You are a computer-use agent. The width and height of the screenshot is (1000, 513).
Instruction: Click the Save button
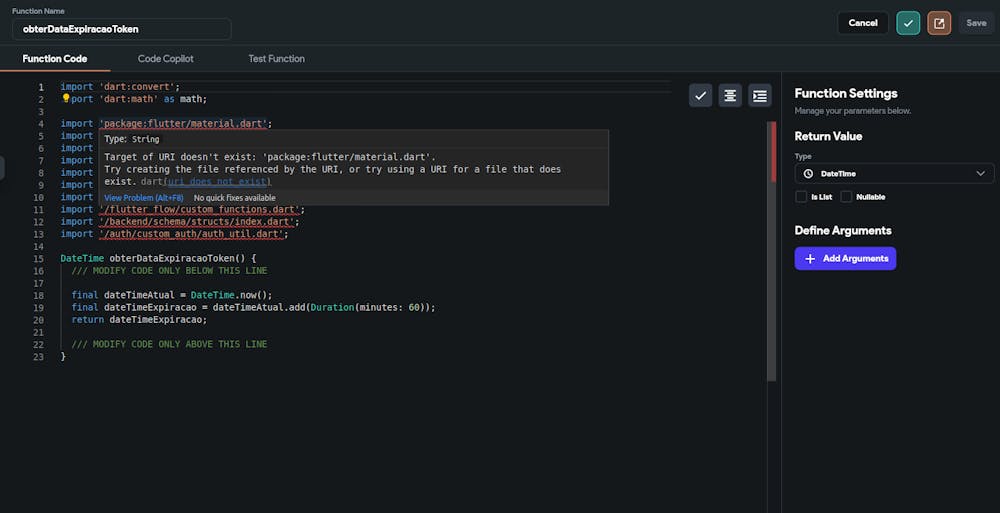976,23
